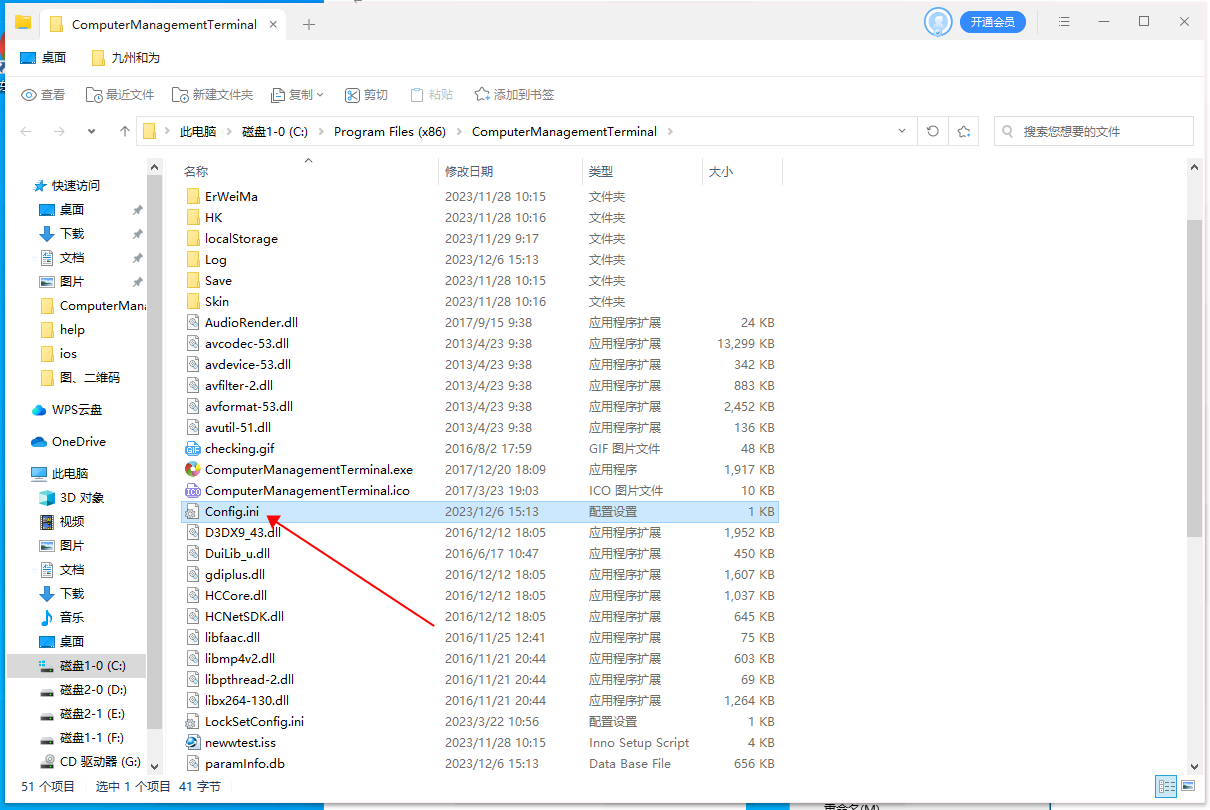Click the 查看 eye icon in toolbar
This screenshot has height=810, width=1210.
click(x=43, y=95)
